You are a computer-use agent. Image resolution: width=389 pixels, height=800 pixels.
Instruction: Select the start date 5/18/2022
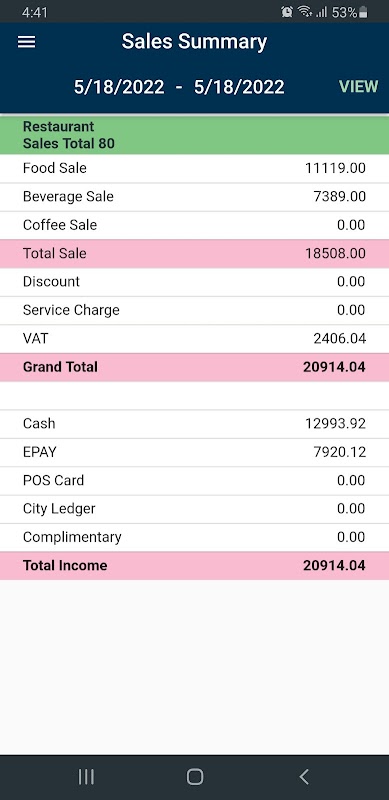[x=119, y=87]
